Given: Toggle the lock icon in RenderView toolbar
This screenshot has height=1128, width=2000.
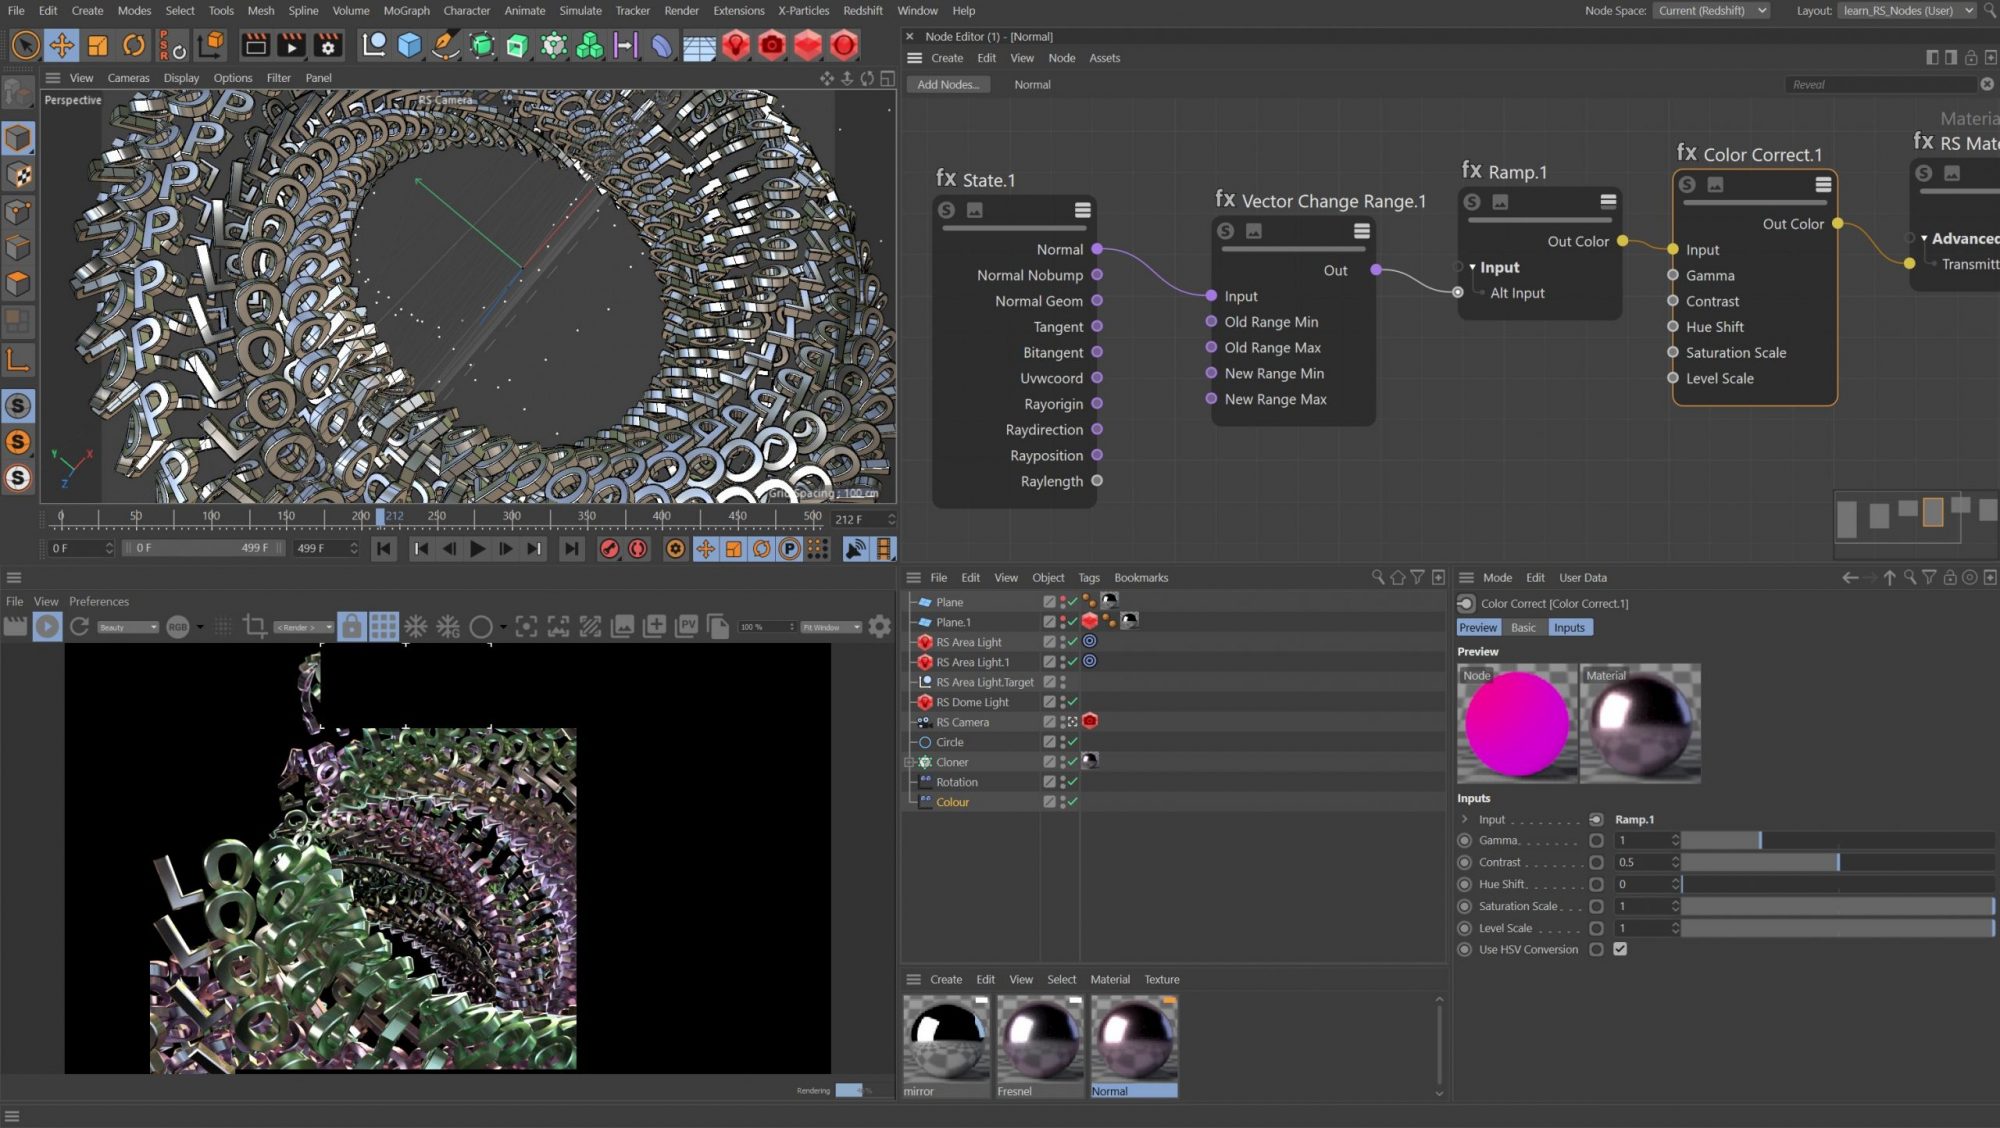Looking at the screenshot, I should [351, 627].
